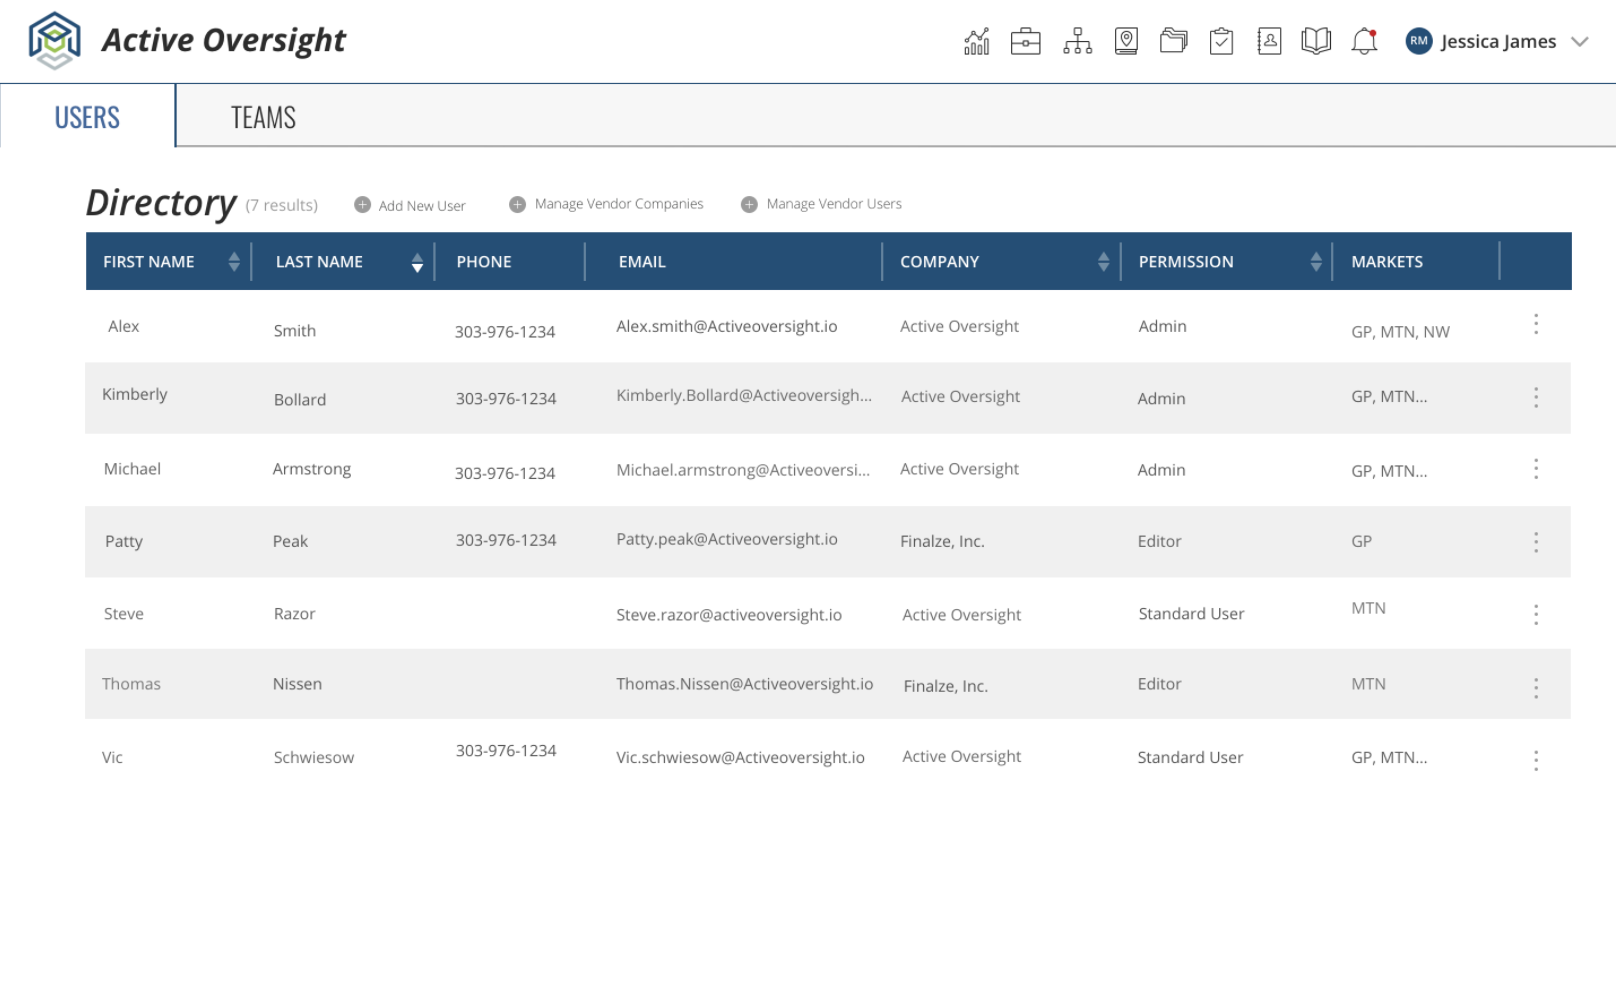1616x986 pixels.
Task: Click the Active Oversight logo
Action: pyautogui.click(x=55, y=40)
